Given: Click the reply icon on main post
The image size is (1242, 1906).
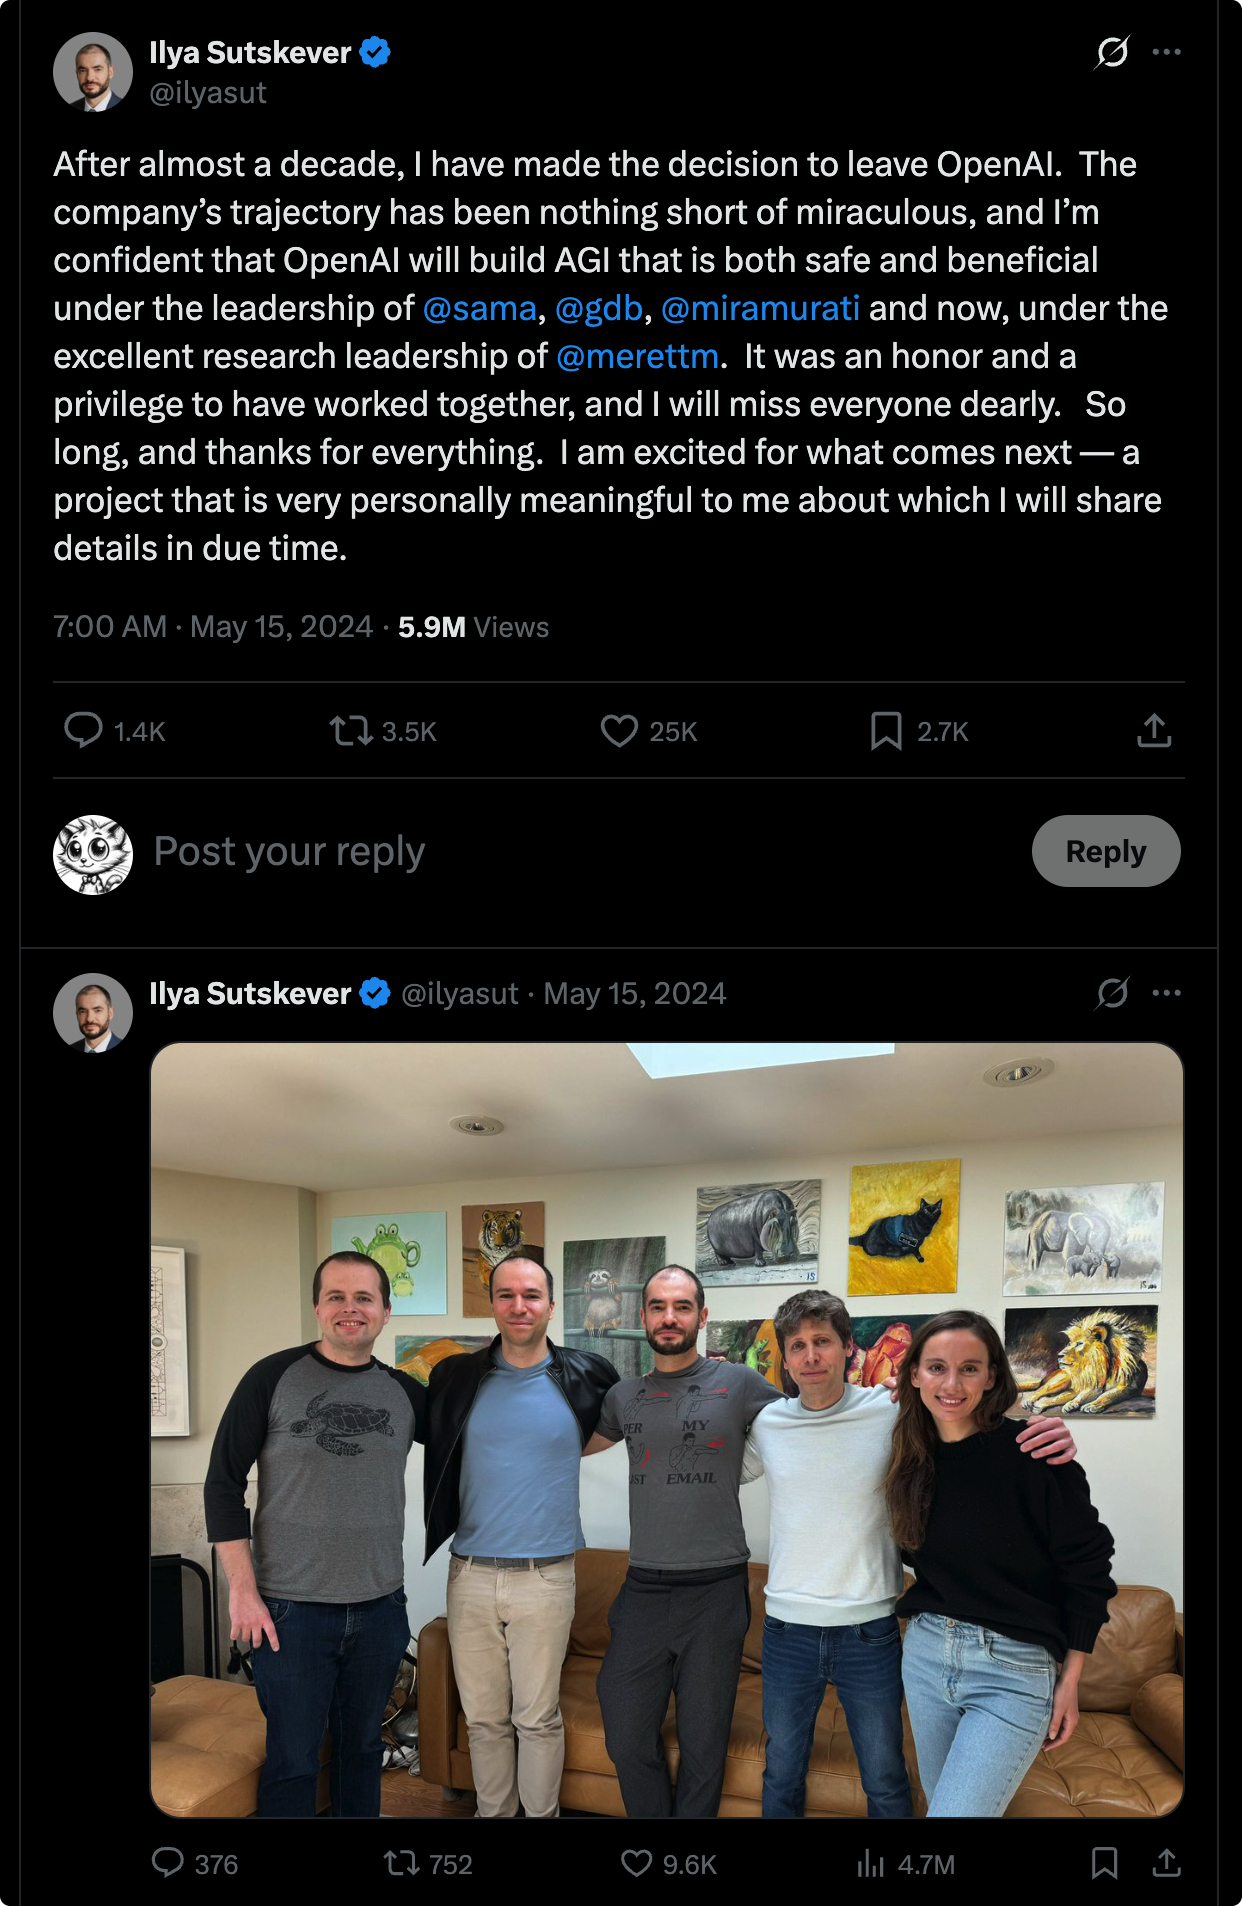Looking at the screenshot, I should coord(84,731).
